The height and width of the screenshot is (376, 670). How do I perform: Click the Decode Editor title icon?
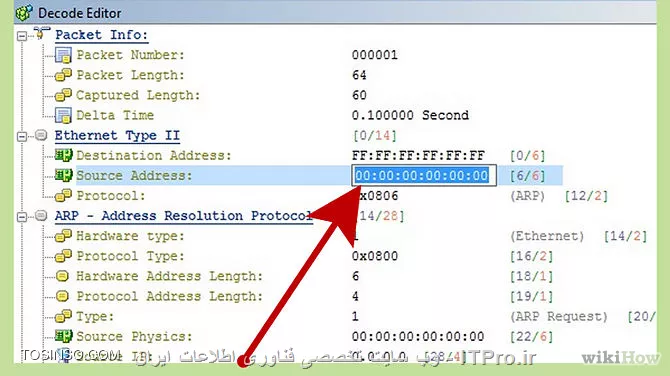coord(24,13)
